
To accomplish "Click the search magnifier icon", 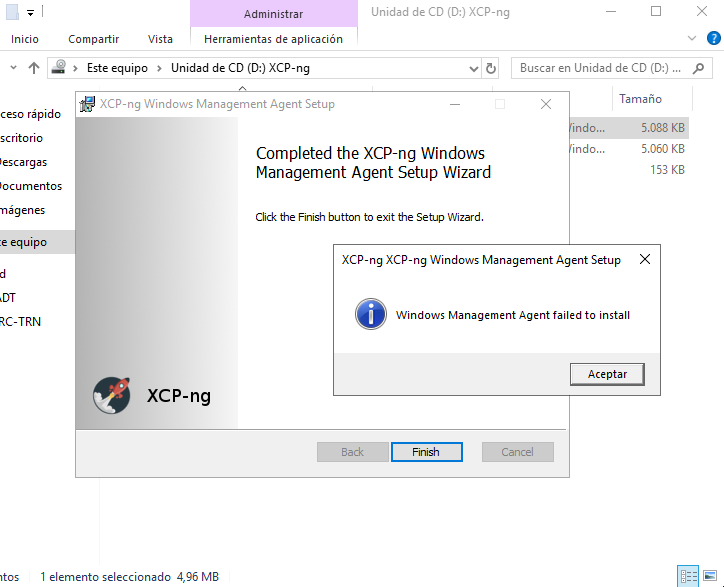I will (699, 68).
